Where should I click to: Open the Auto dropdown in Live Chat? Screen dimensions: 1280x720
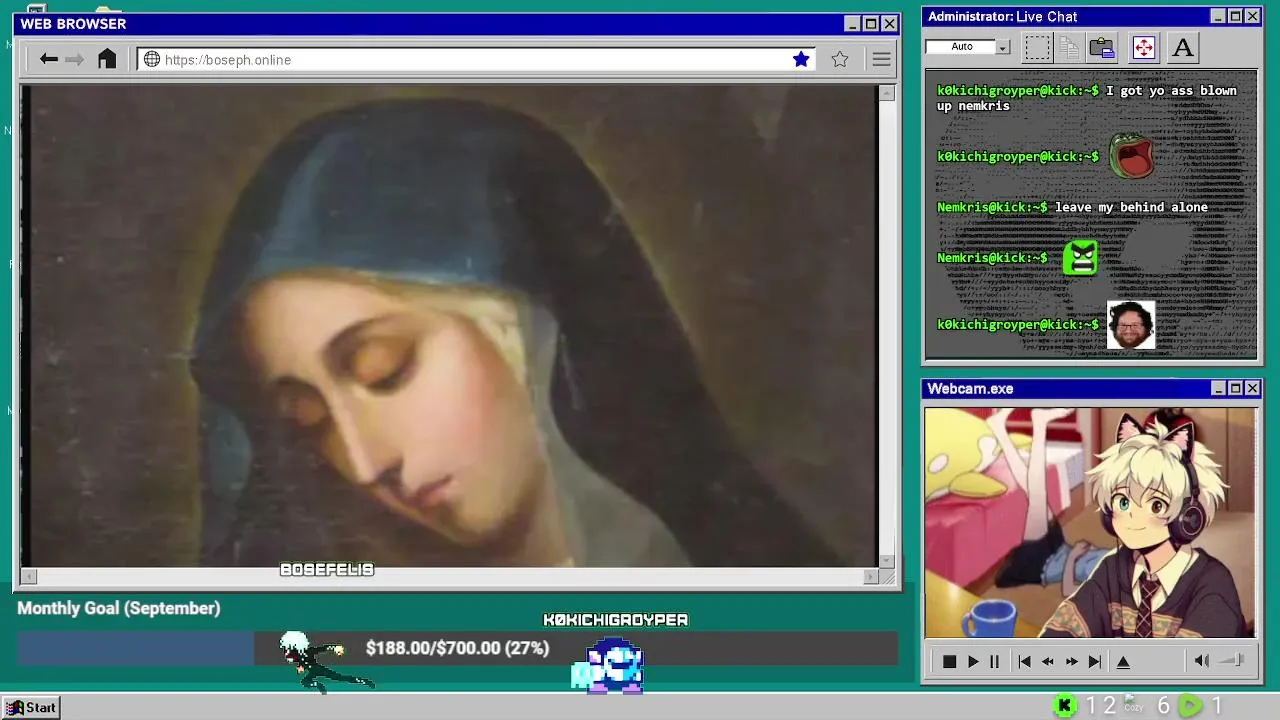pyautogui.click(x=1003, y=47)
